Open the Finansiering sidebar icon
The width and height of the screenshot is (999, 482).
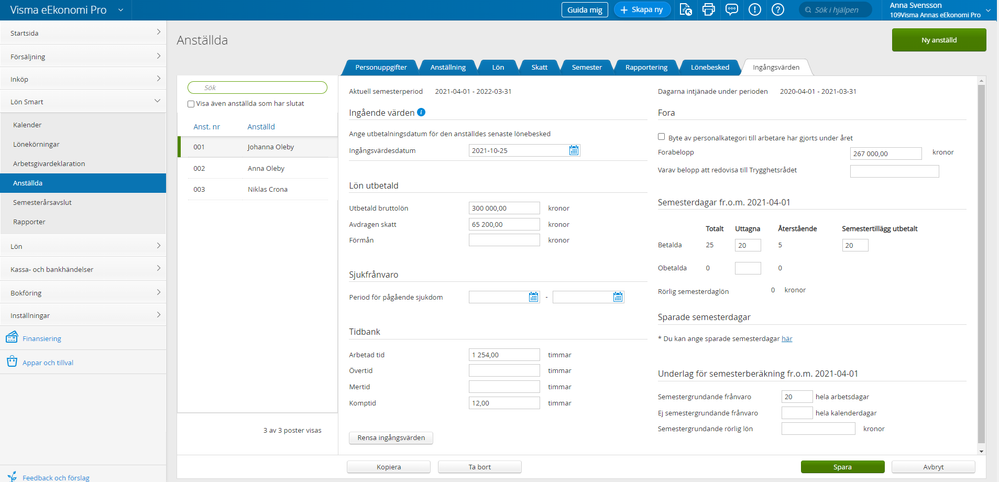[x=13, y=338]
